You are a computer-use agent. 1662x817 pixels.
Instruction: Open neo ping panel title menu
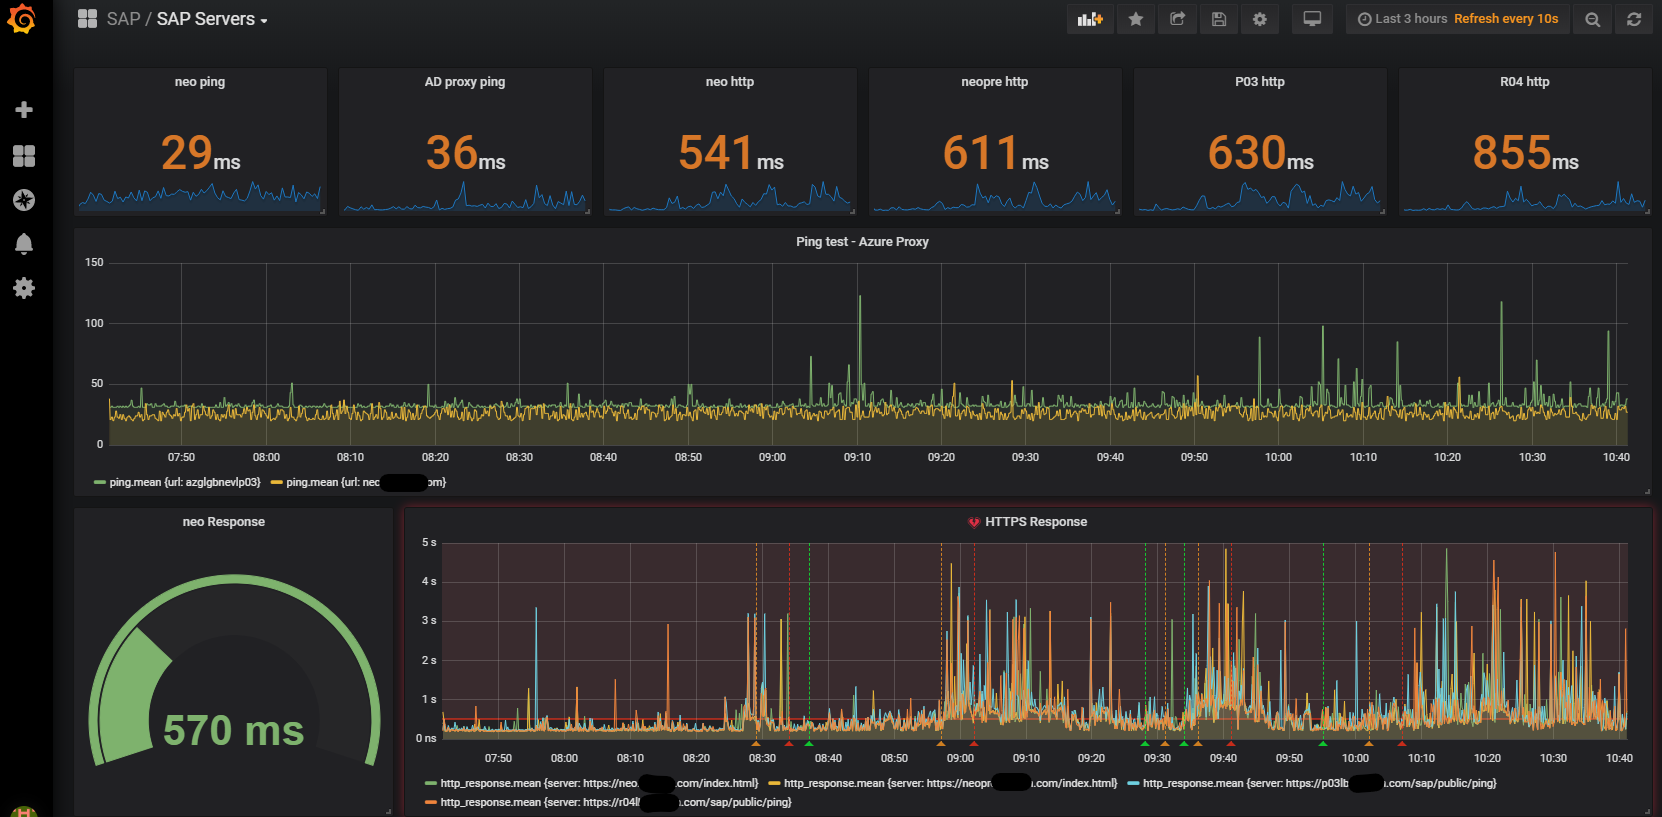pos(200,82)
